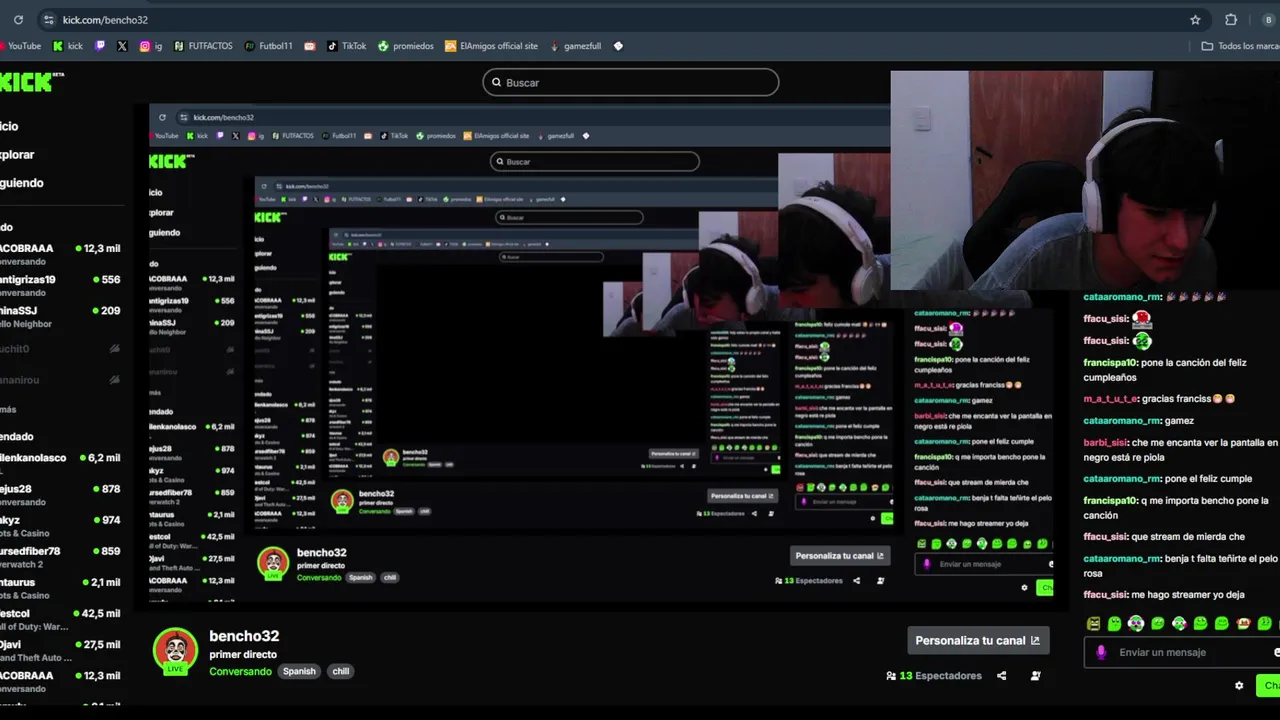Open Explorar in the sidebar
This screenshot has width=1280, height=720.
[17, 155]
